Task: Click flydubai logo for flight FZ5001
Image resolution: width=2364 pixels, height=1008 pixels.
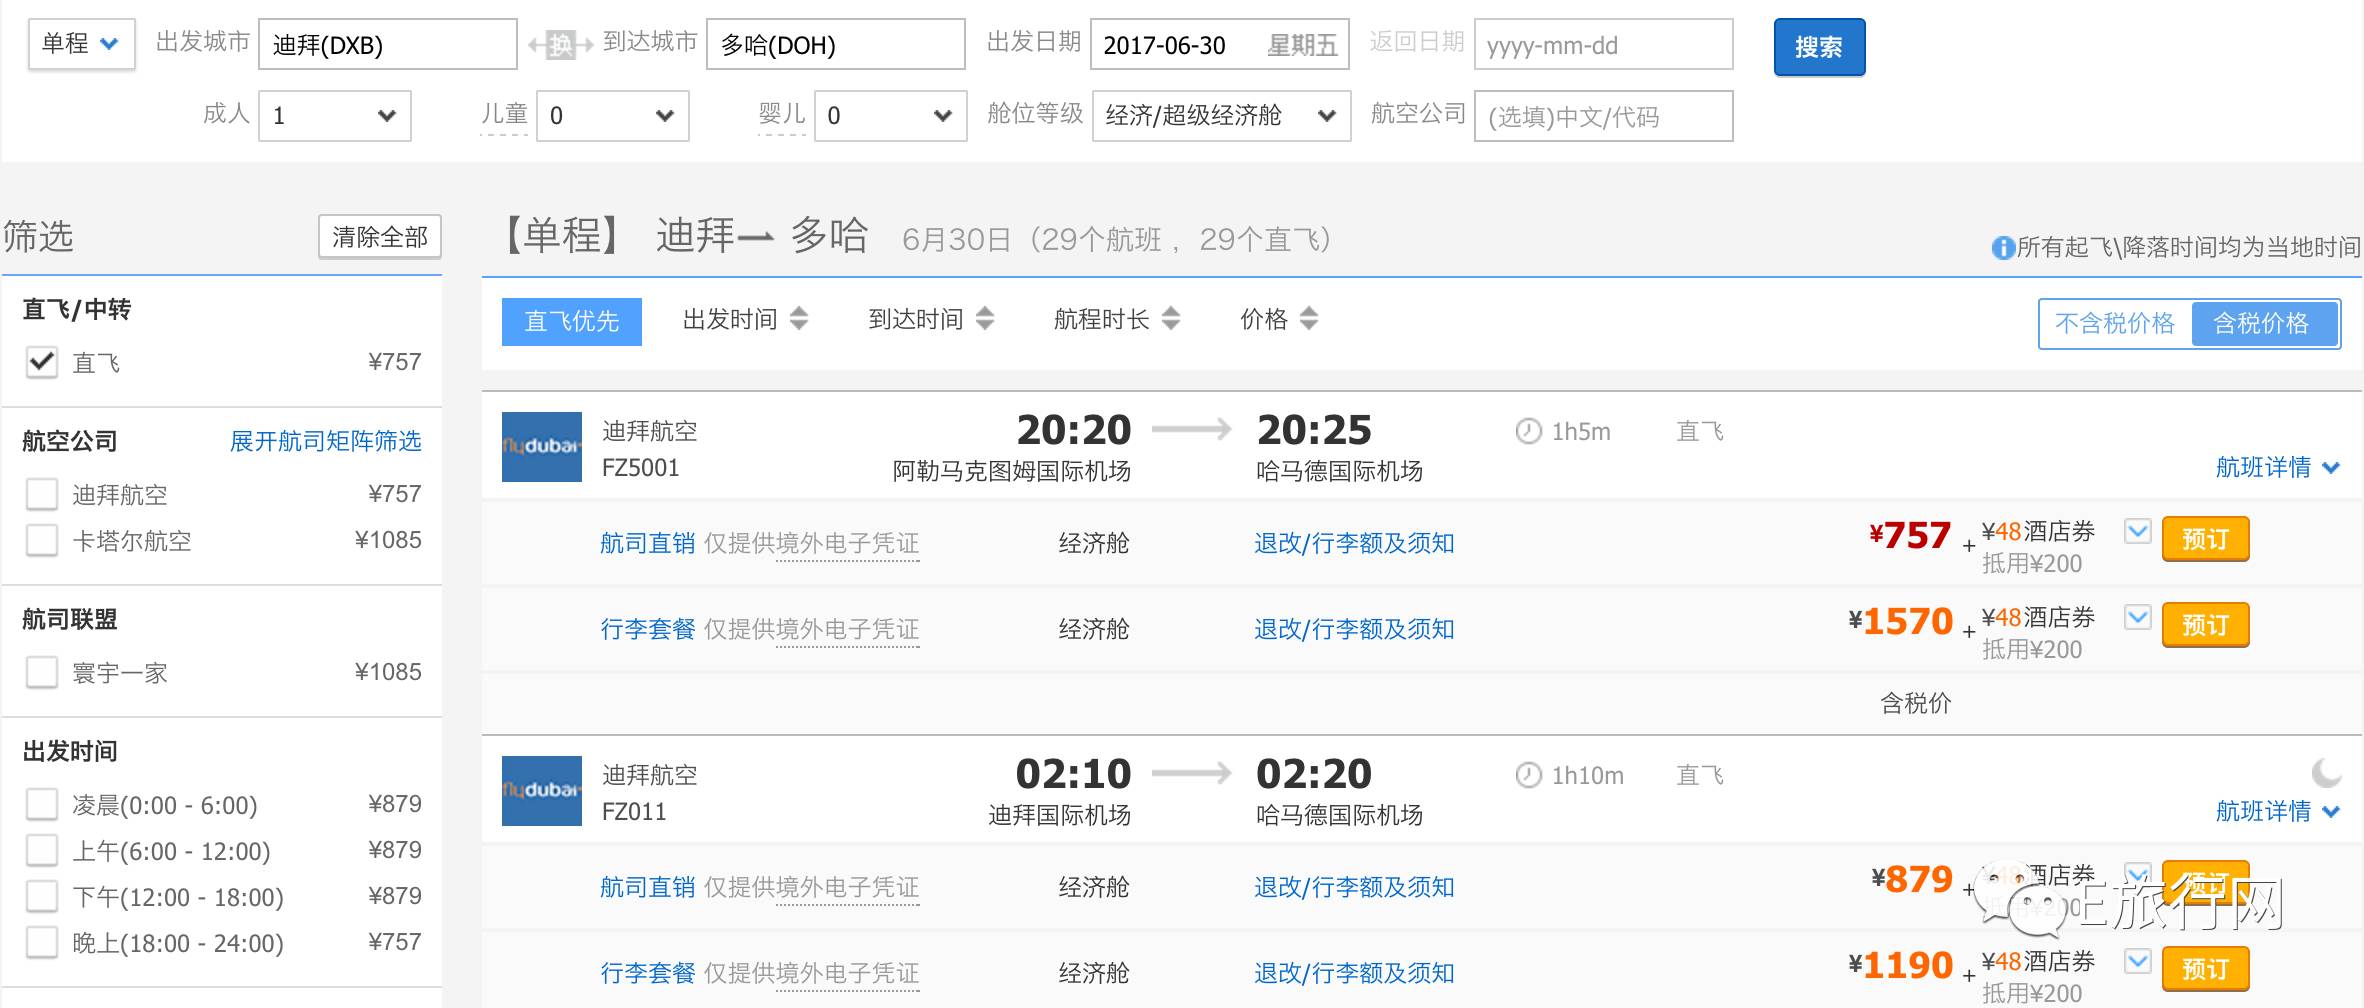Action: [x=541, y=447]
